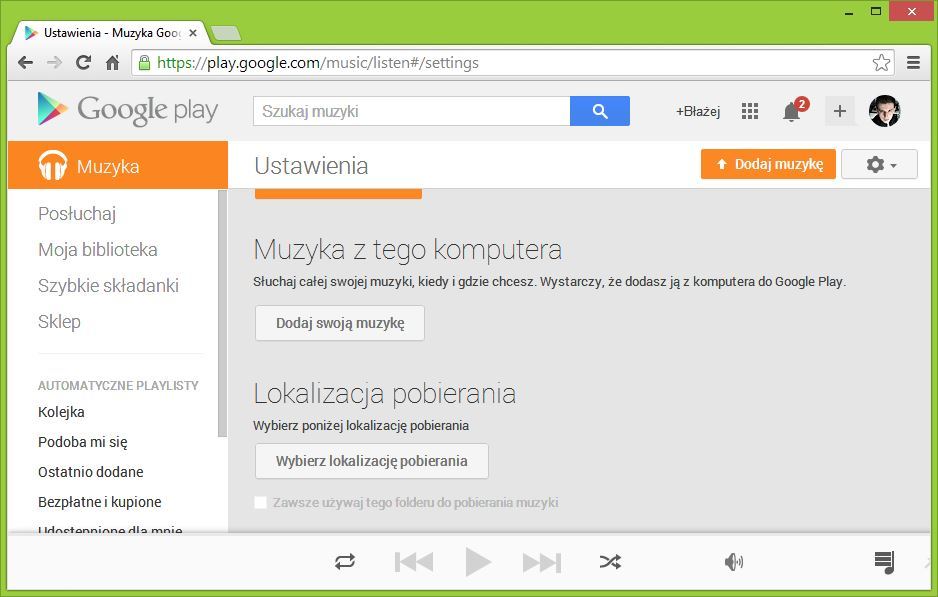This screenshot has width=938, height=597.
Task: Open the volume speaker control
Action: pos(734,562)
